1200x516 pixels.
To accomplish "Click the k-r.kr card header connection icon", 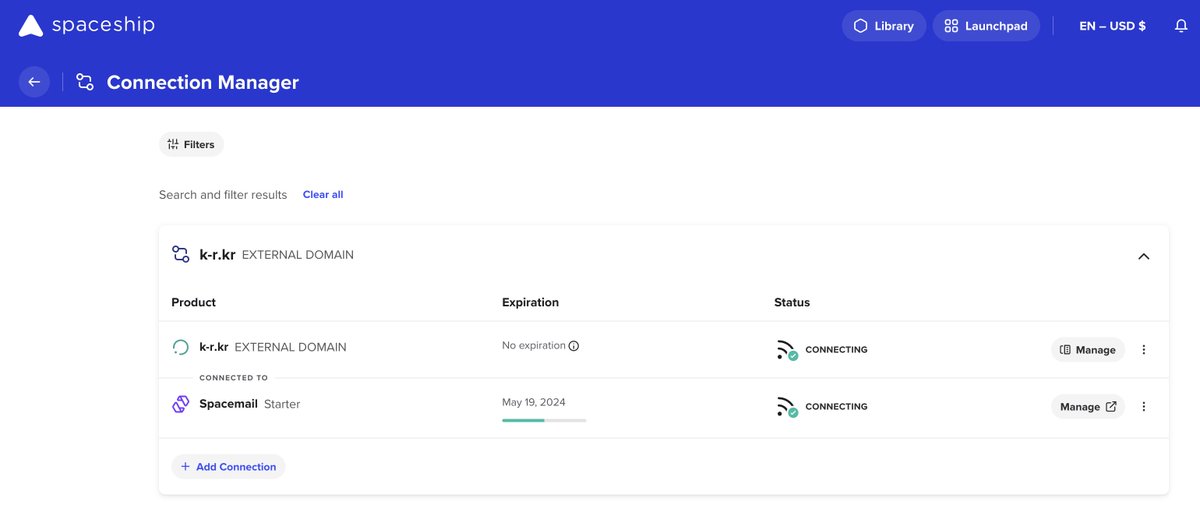I will (x=181, y=255).
